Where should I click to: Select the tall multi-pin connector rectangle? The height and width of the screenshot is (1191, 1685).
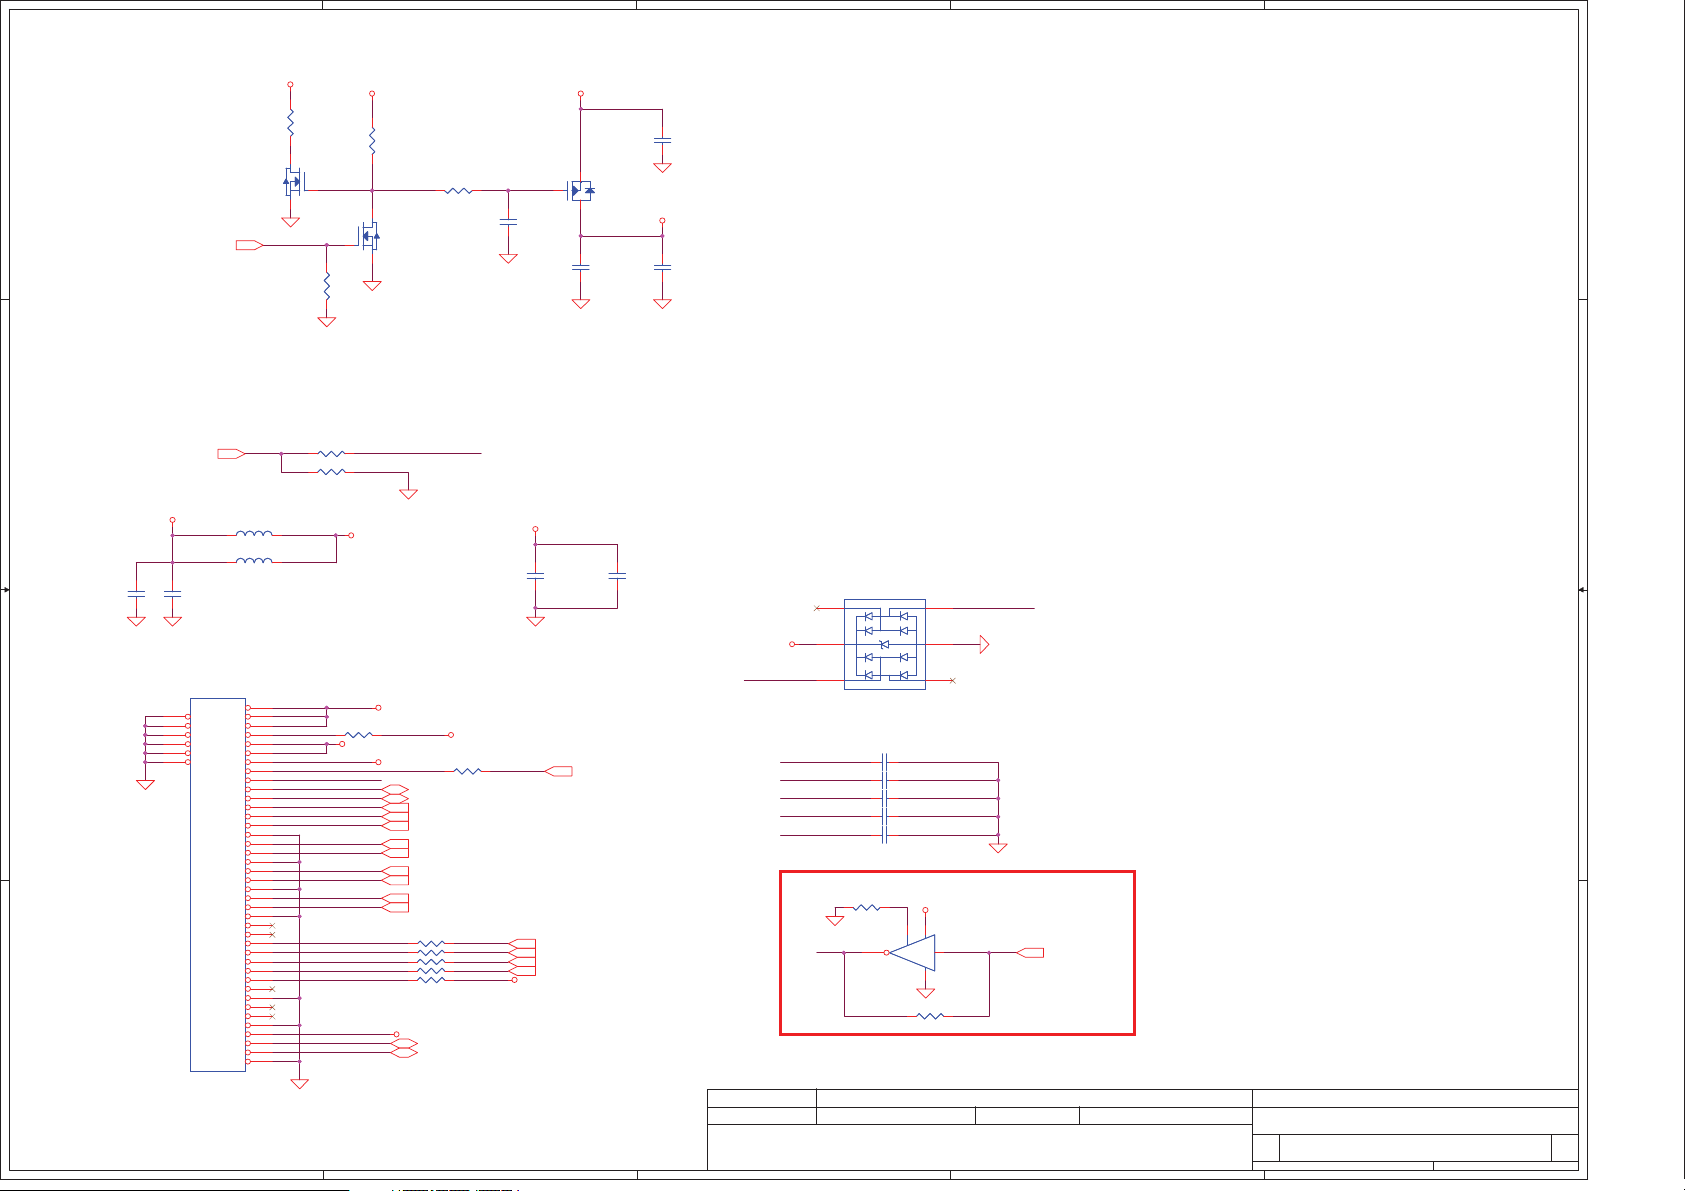(218, 884)
